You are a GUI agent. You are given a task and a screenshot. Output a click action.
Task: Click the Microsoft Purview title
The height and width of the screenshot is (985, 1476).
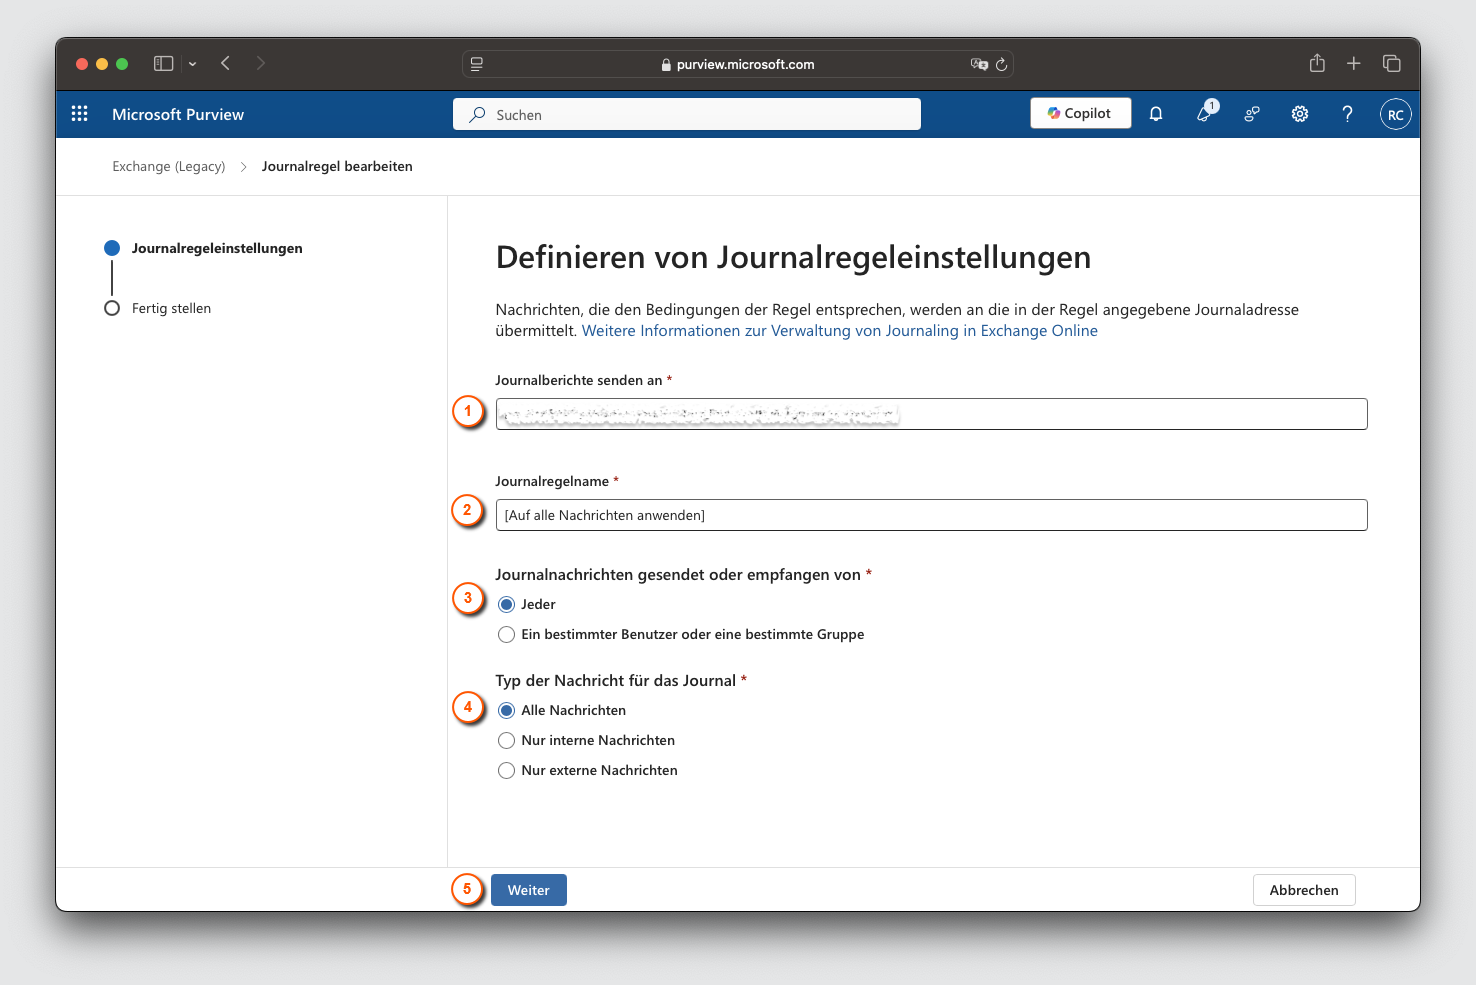(x=178, y=114)
